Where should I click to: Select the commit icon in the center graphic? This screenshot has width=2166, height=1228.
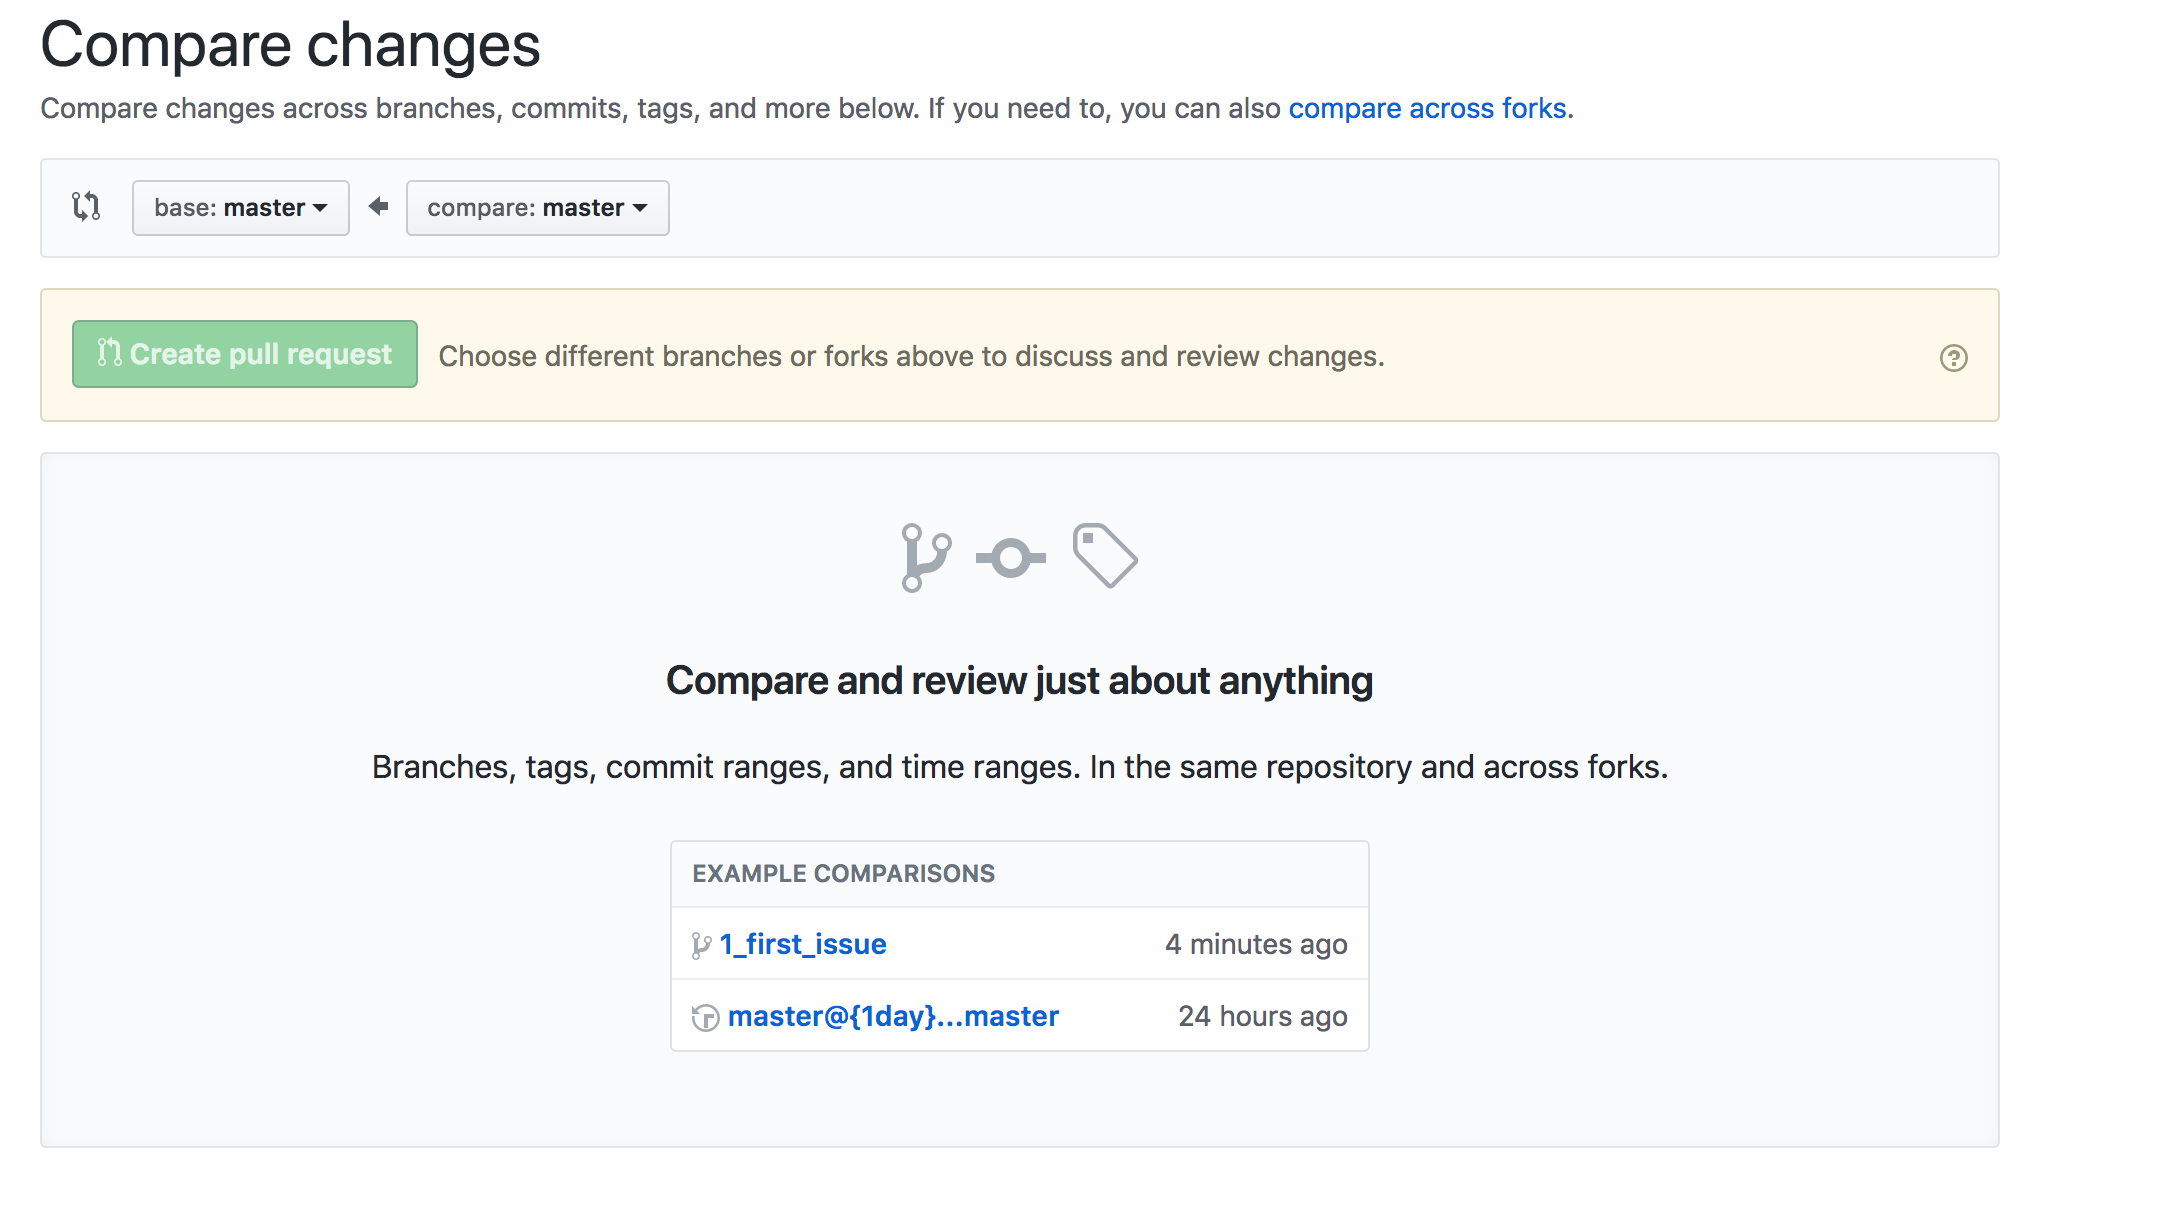pyautogui.click(x=1010, y=557)
